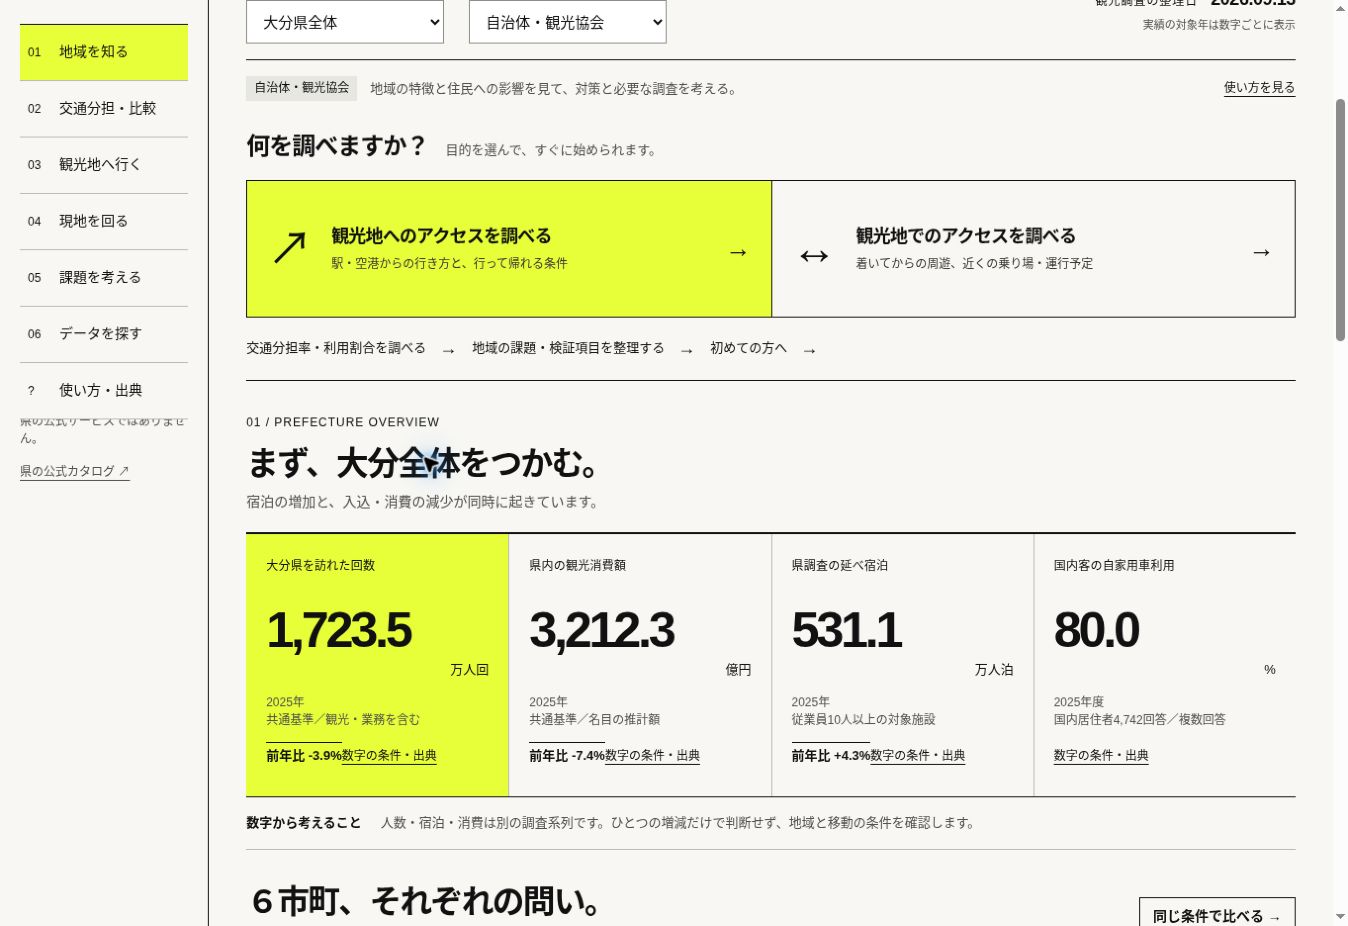Viewport: 1348px width, 926px height.
Task: Open 数字の条件・出典 under 大分県を訪れた回数
Action: pos(389,756)
